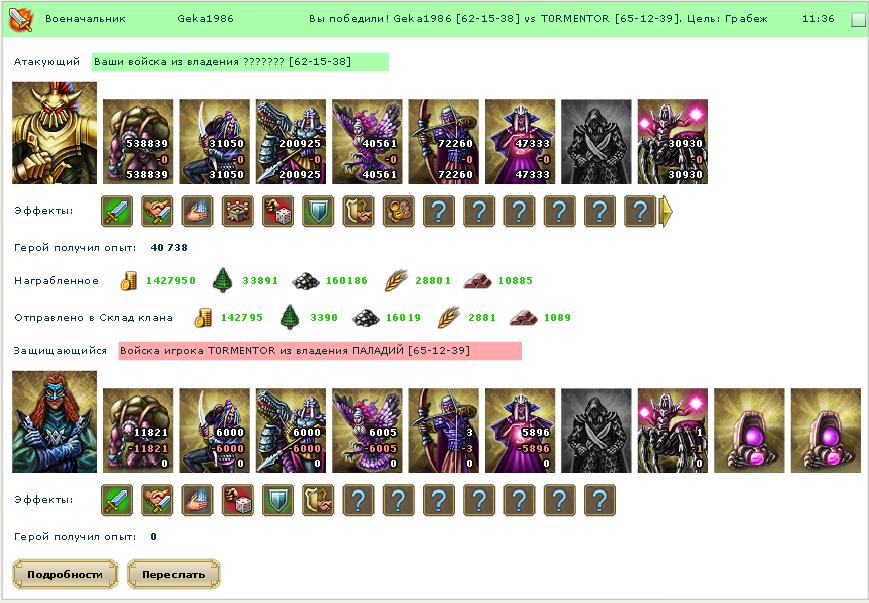Tick the checkbox in the report header

pos(858,19)
